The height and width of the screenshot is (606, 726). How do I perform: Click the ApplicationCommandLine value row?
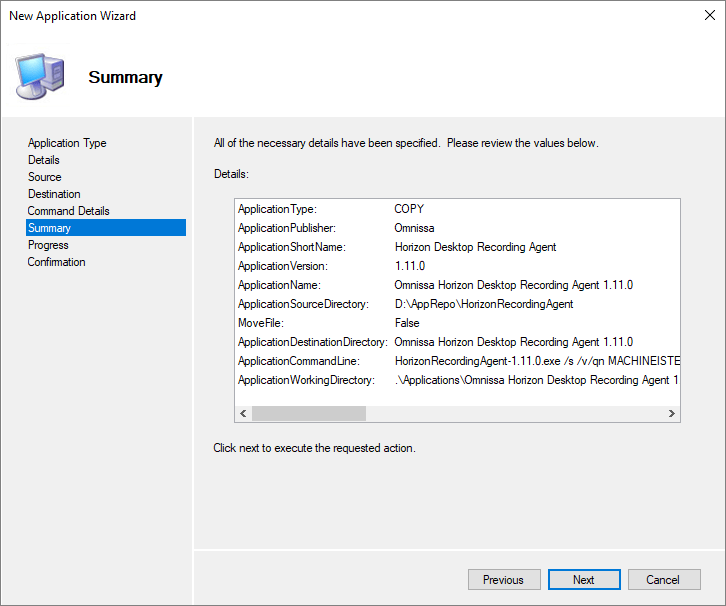tap(537, 361)
